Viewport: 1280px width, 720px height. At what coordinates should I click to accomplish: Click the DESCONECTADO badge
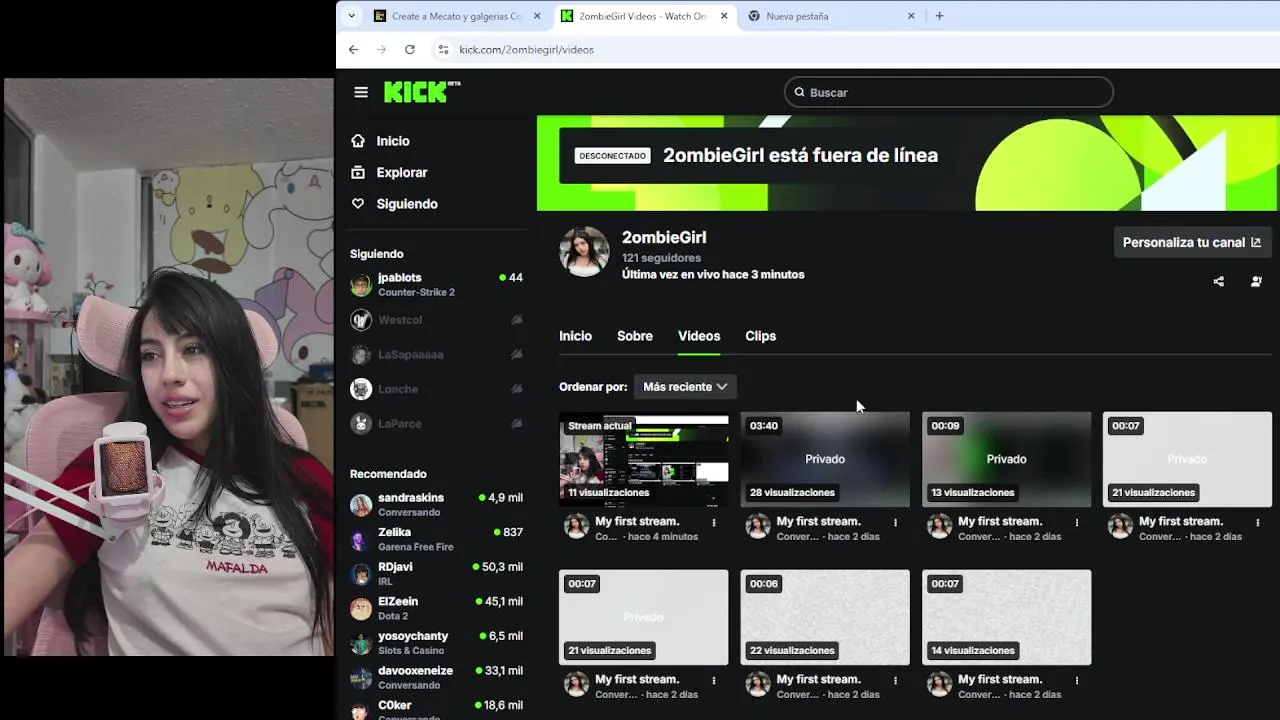point(613,156)
